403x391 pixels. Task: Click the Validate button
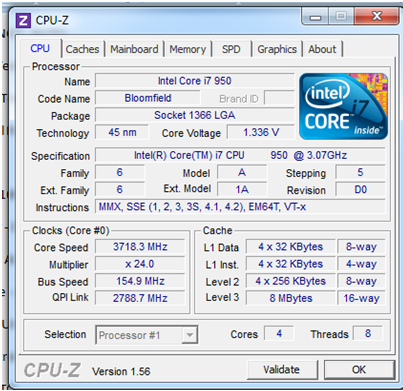pyautogui.click(x=282, y=370)
